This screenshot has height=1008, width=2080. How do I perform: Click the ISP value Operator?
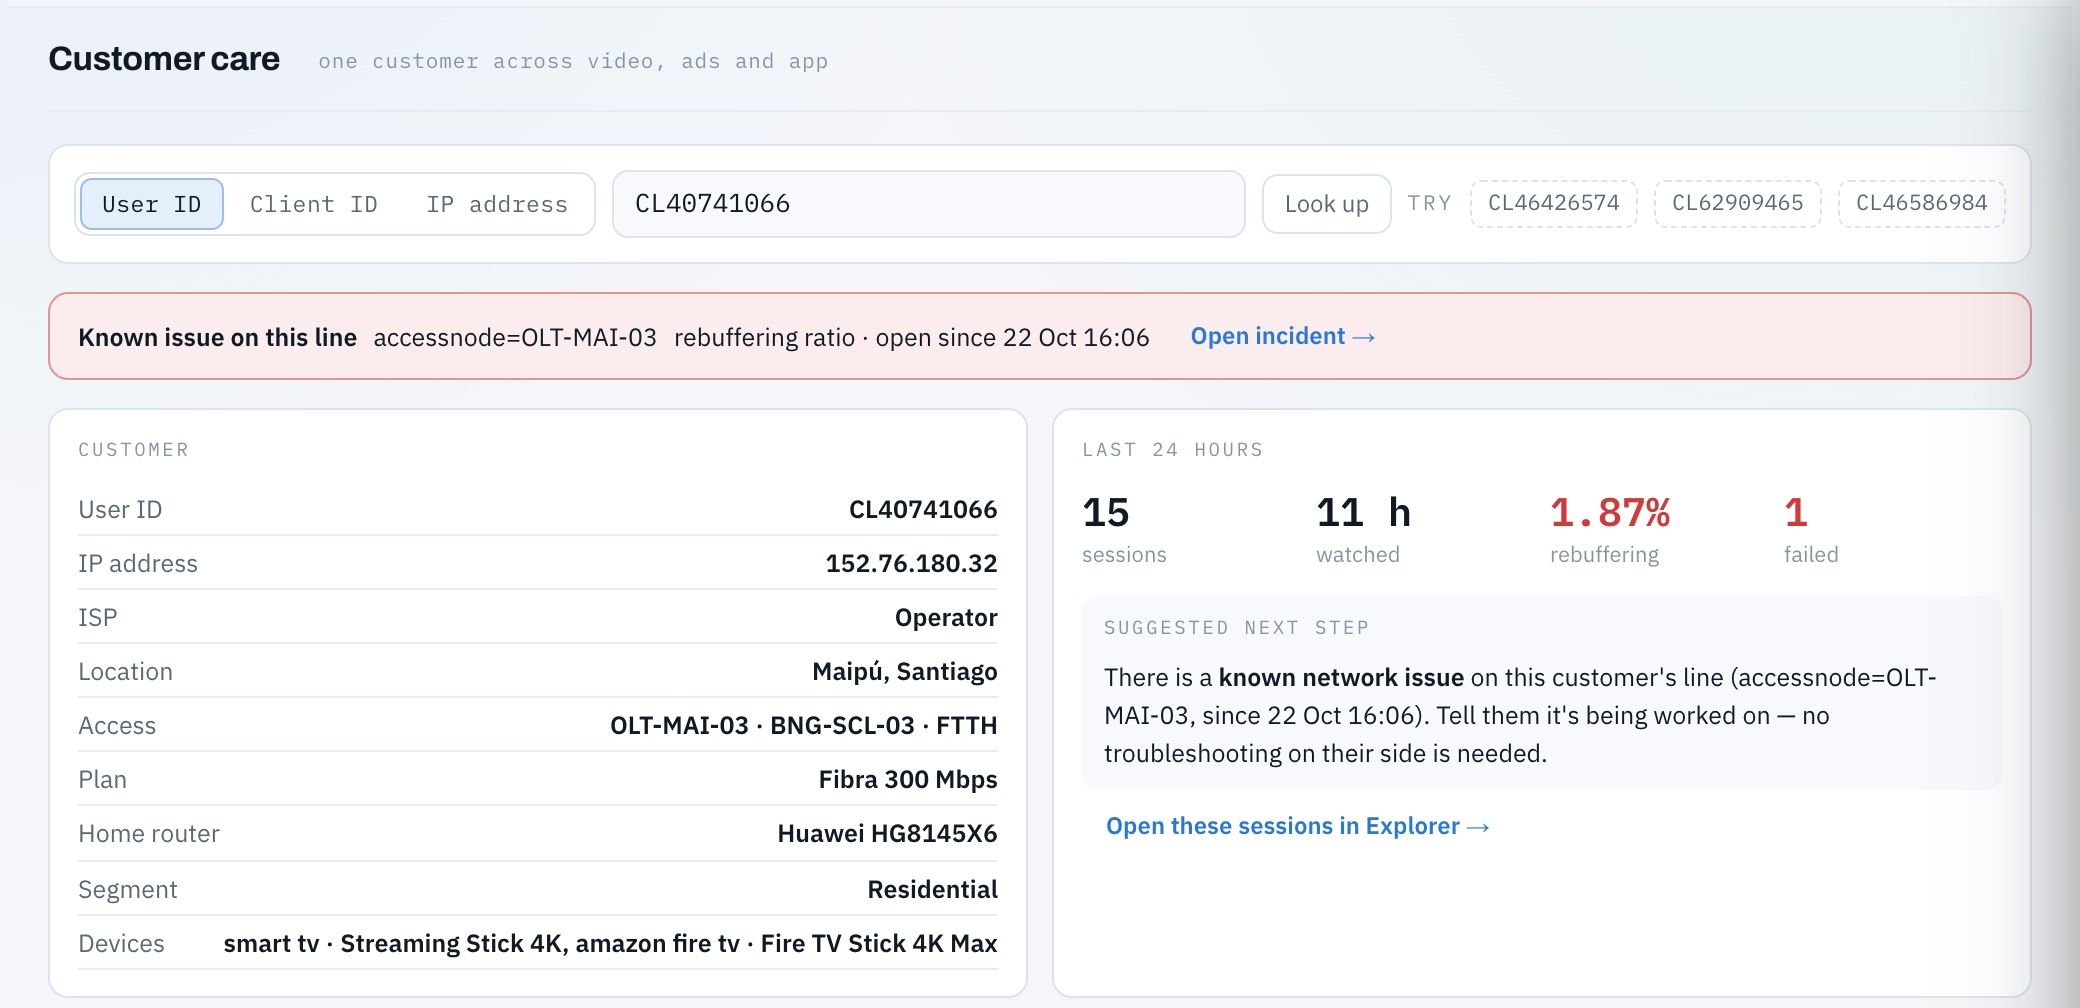(x=946, y=617)
